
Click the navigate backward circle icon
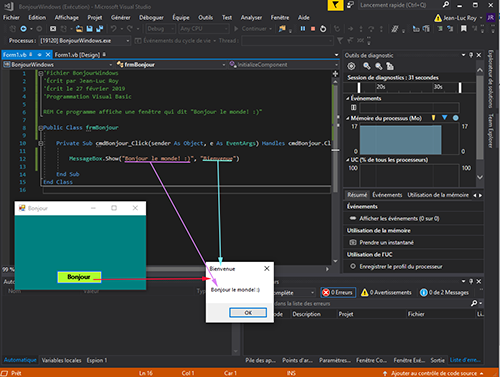click(x=23, y=29)
